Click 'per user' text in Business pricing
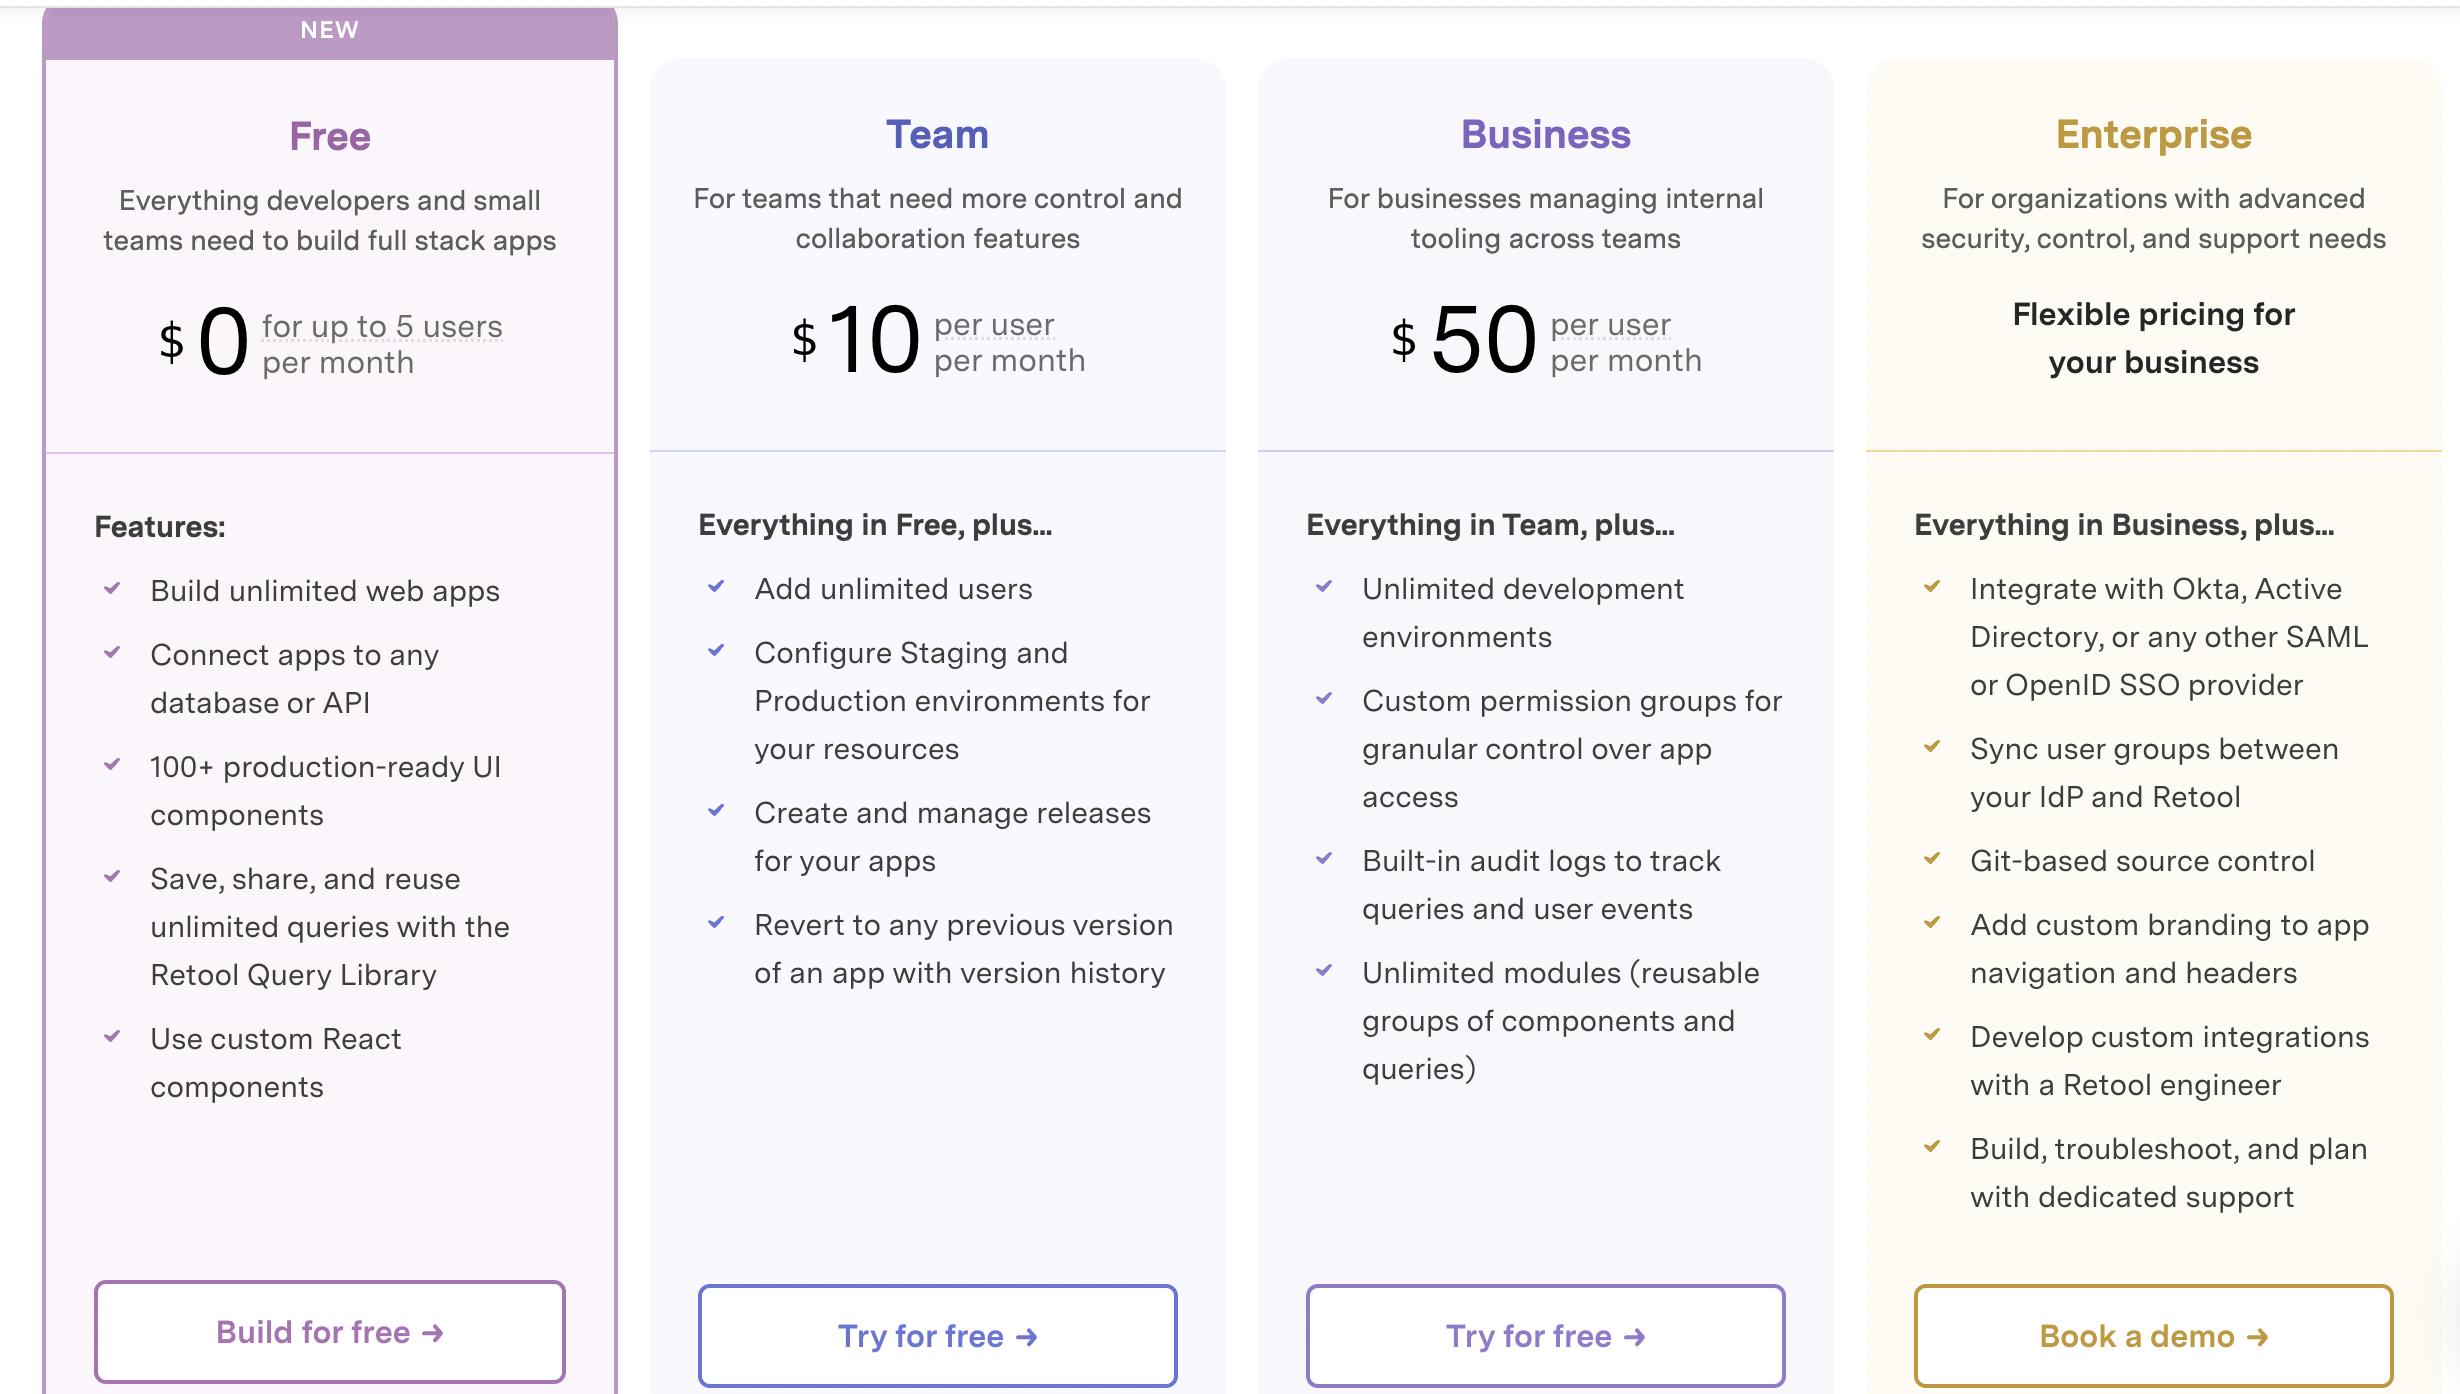The width and height of the screenshot is (2460, 1394). coord(1610,324)
